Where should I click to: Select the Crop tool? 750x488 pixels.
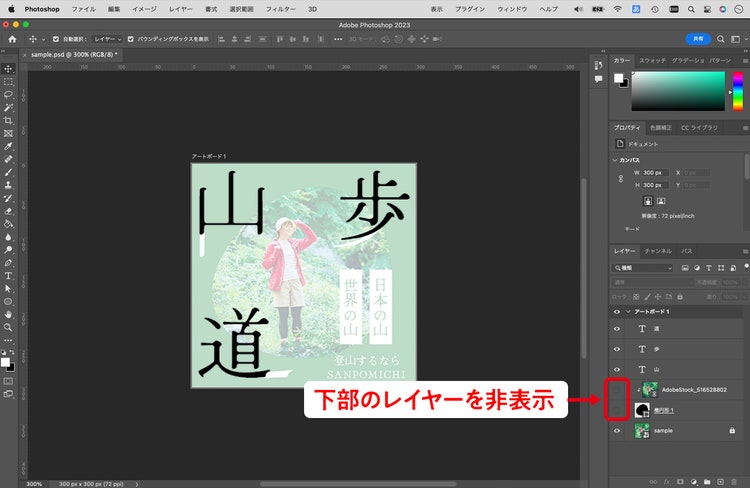click(x=8, y=121)
